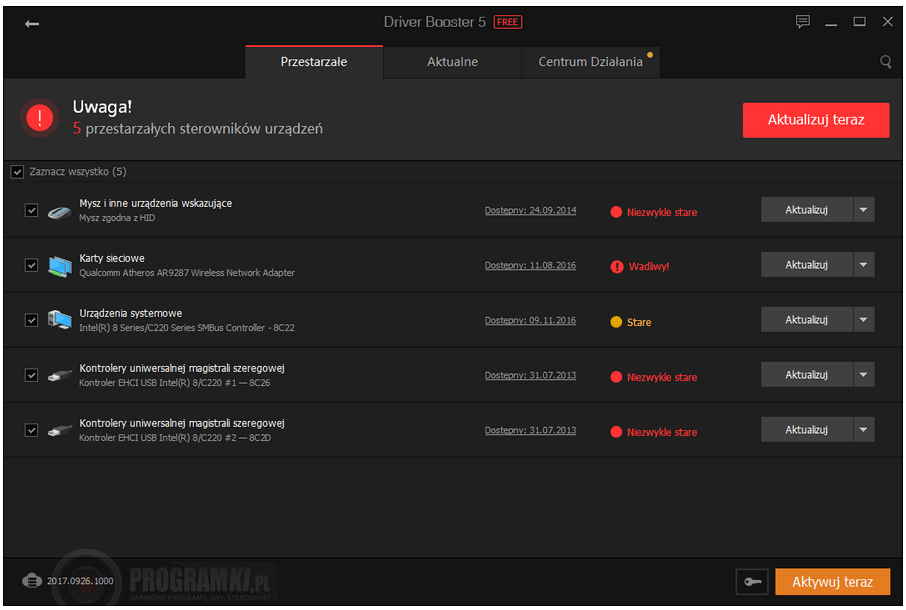The width and height of the screenshot is (906, 610).
Task: Click the FREE edition badge
Action: click(x=508, y=22)
